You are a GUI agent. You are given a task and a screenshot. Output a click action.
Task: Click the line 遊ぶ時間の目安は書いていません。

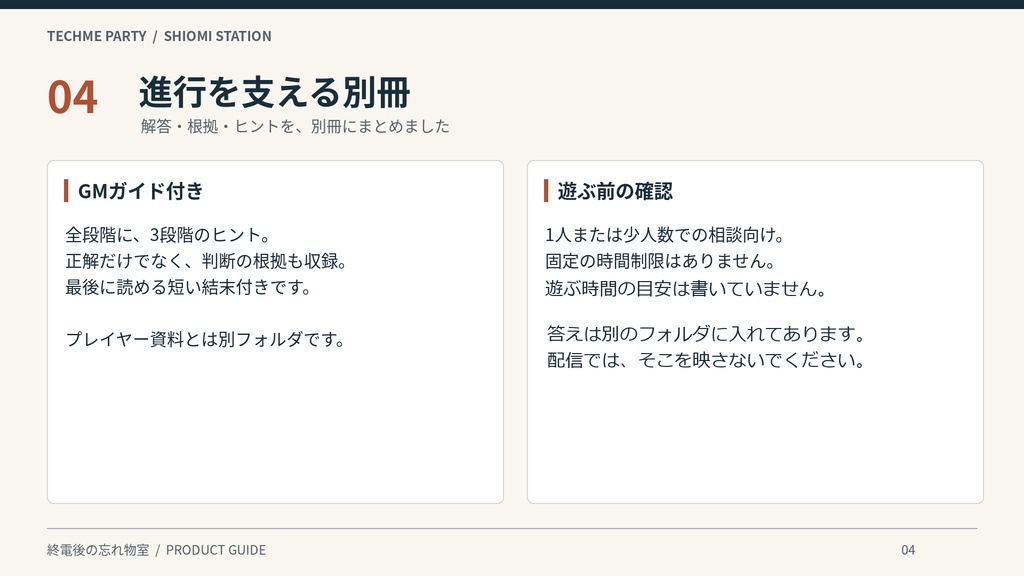tap(686, 288)
